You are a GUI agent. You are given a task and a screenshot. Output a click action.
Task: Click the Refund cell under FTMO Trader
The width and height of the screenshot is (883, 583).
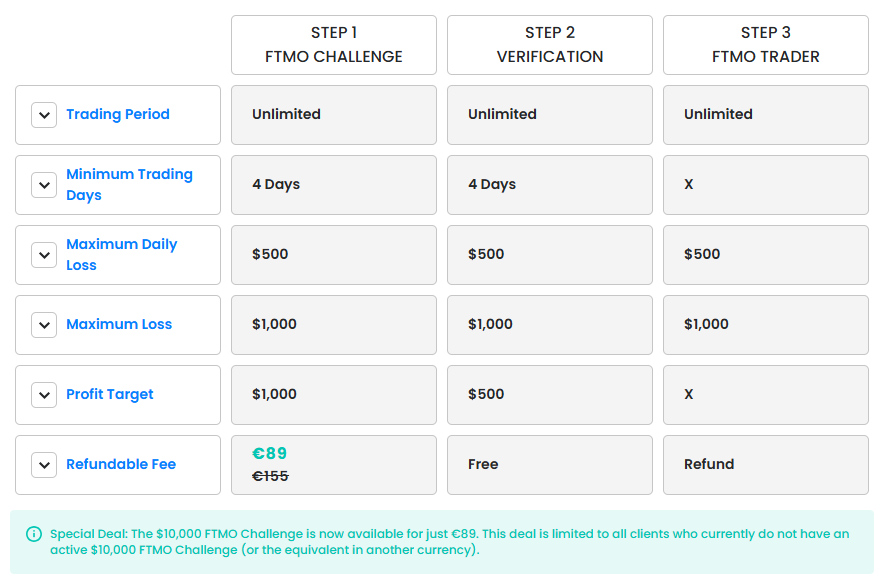(x=709, y=465)
